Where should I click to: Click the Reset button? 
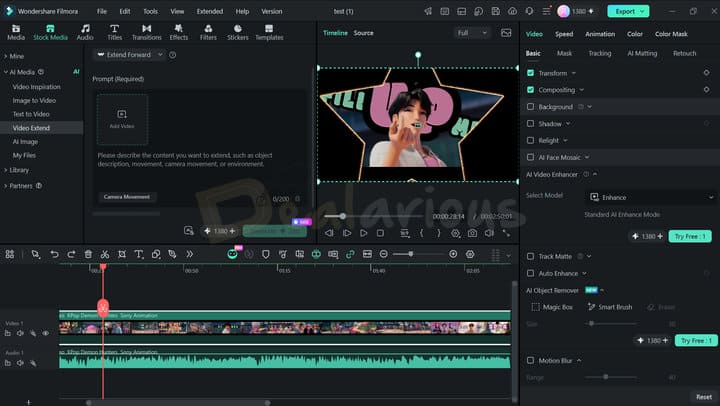(703, 397)
